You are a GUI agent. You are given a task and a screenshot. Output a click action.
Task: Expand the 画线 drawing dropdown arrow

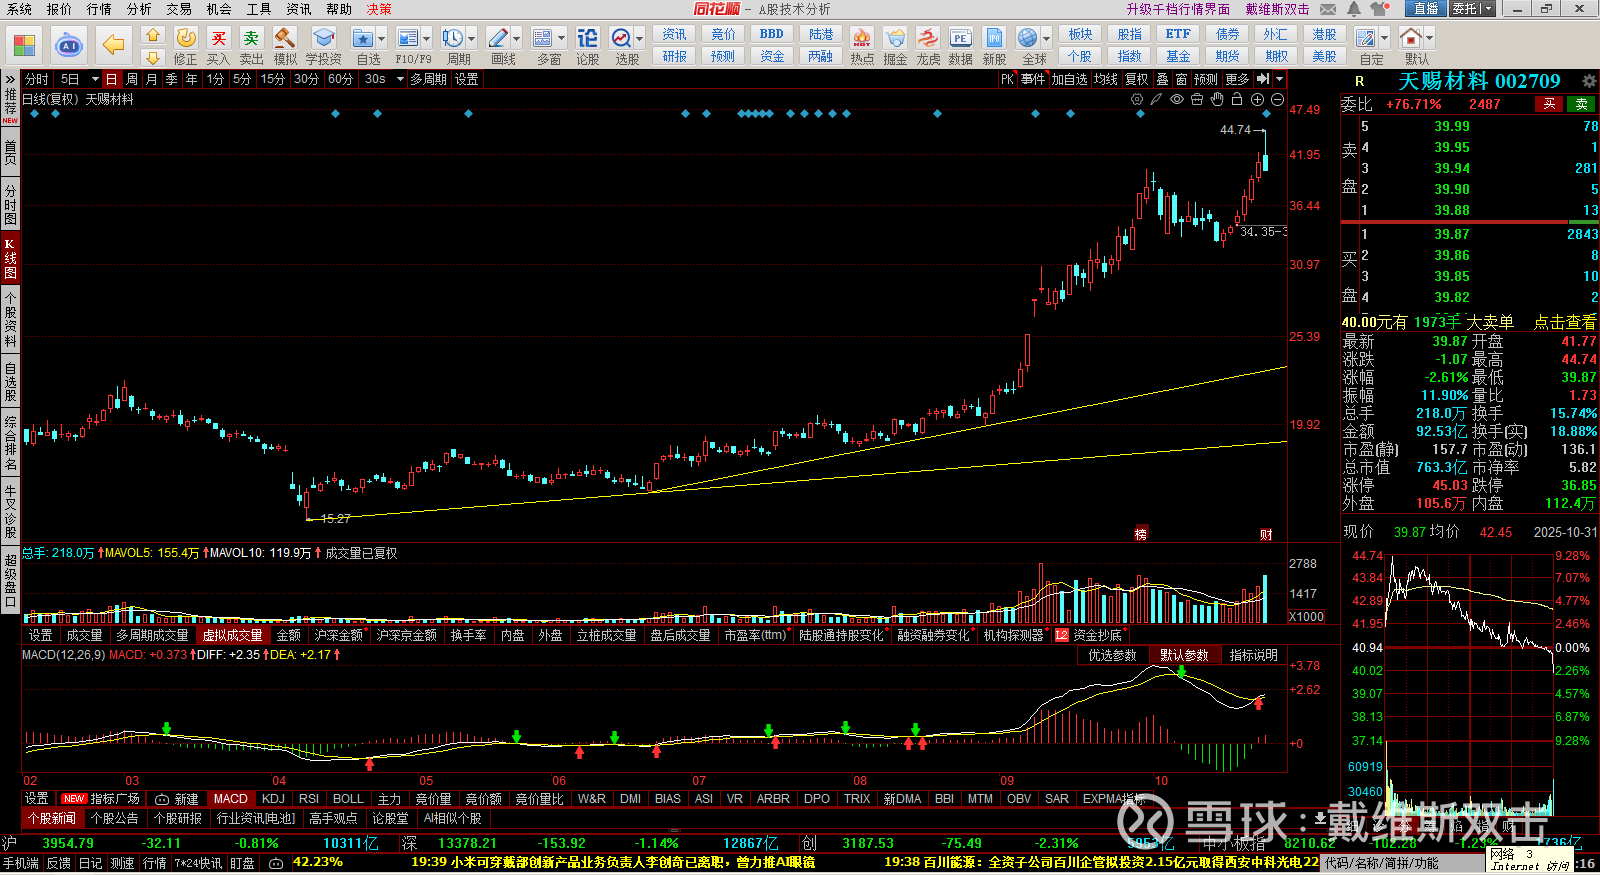pos(517,39)
